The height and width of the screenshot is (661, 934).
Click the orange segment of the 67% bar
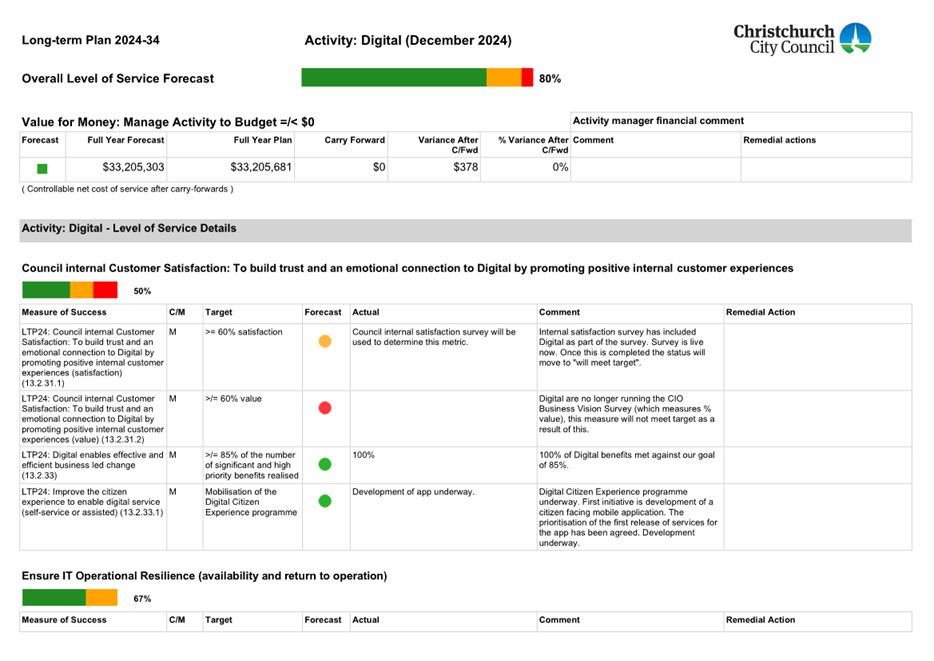(101, 598)
